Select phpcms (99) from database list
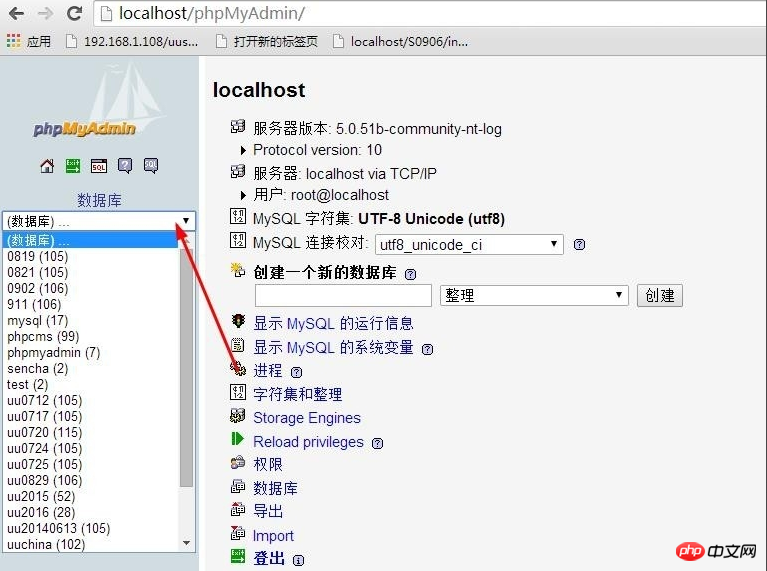Viewport: 767px width, 571px height. point(43,337)
